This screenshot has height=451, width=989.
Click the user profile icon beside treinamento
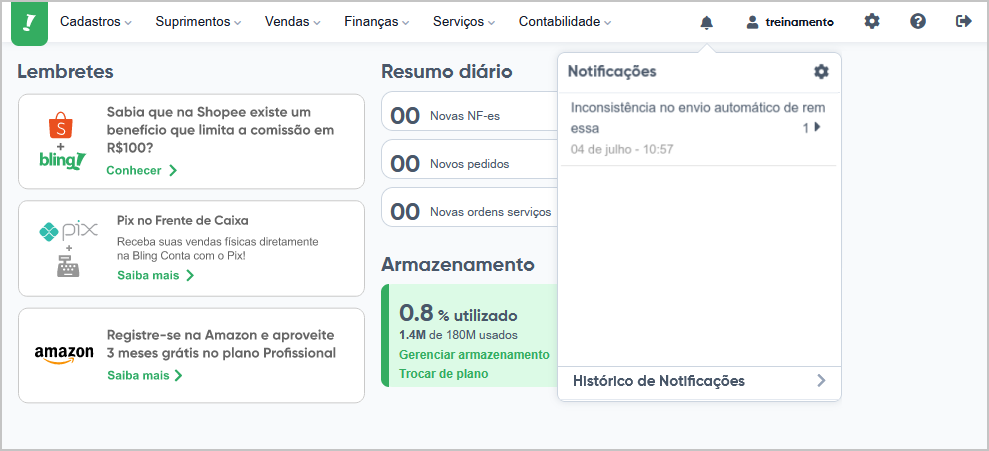(x=752, y=22)
